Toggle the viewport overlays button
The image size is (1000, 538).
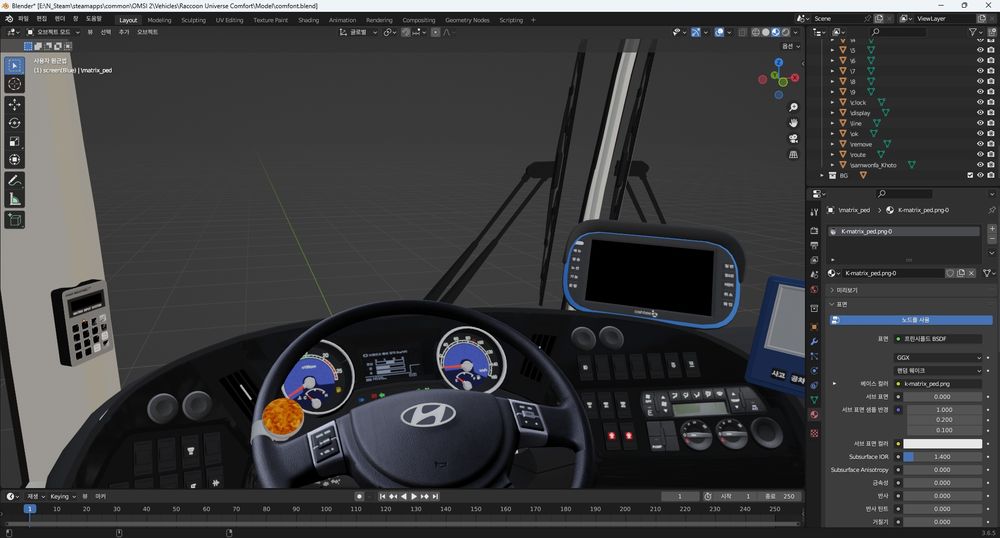point(719,32)
